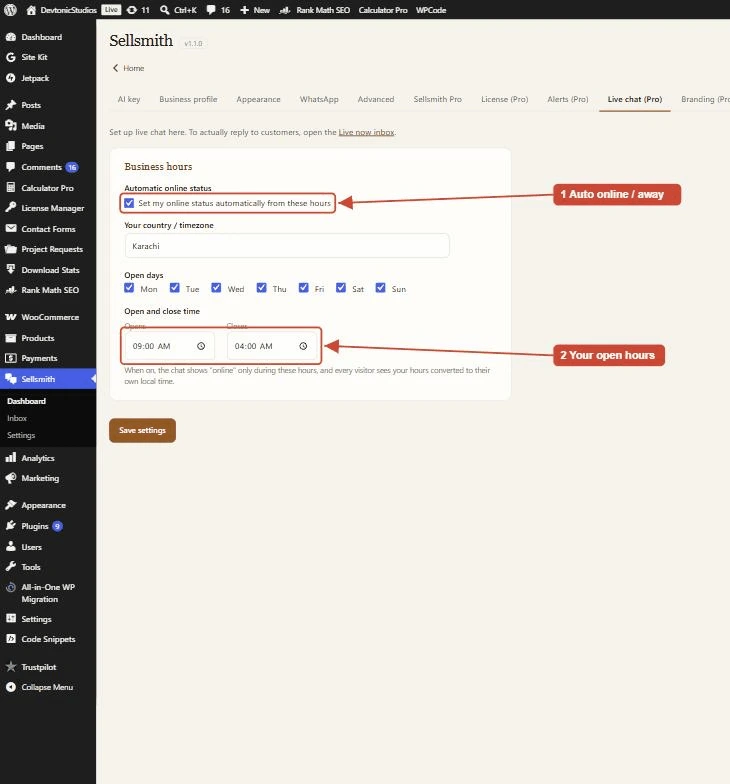Uncheck the Sat open day checkbox

[341, 288]
